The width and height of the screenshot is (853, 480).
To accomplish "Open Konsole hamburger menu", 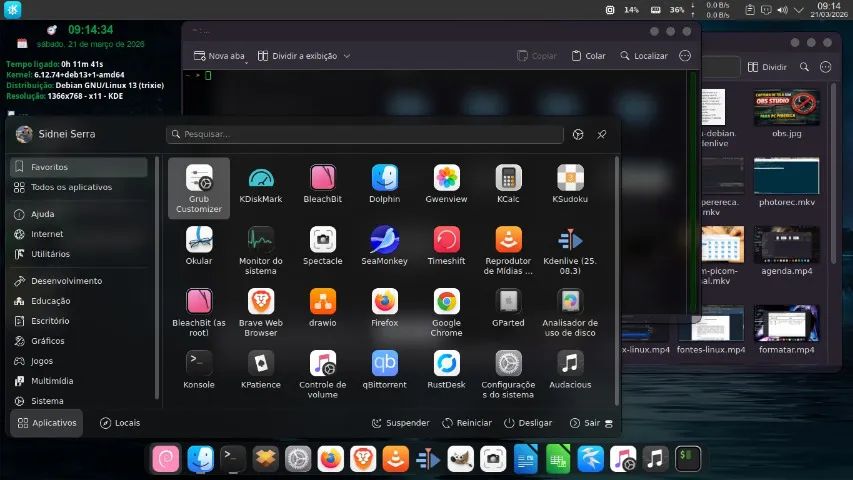I will (685, 56).
